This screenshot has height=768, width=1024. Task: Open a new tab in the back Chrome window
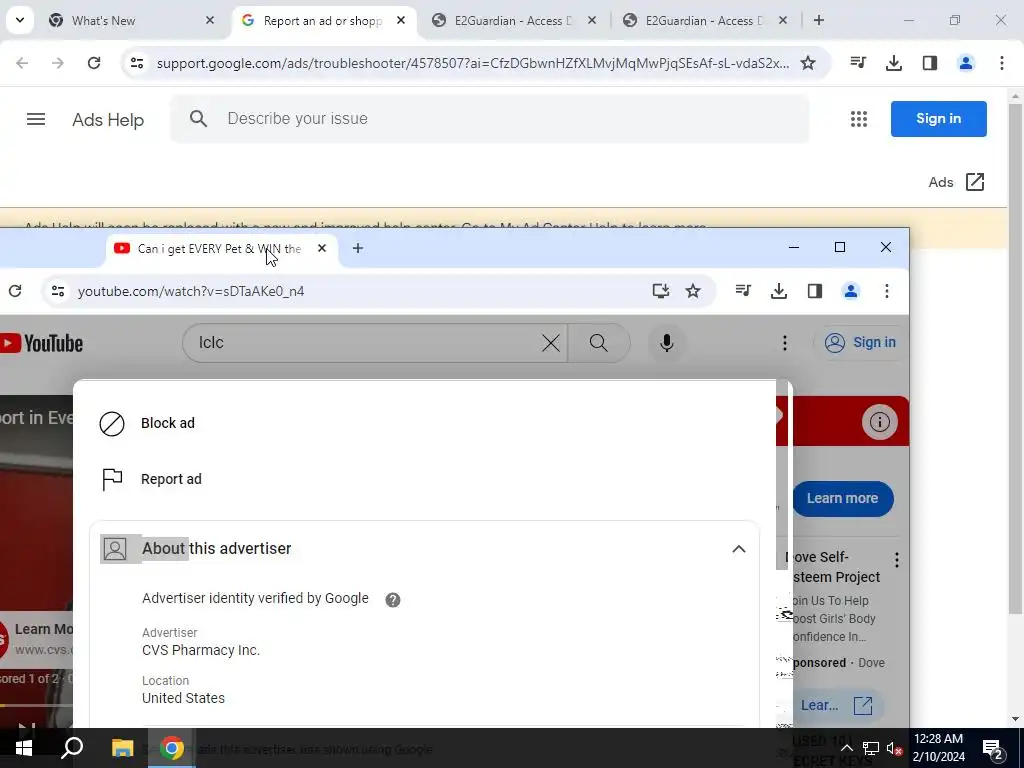tap(818, 20)
